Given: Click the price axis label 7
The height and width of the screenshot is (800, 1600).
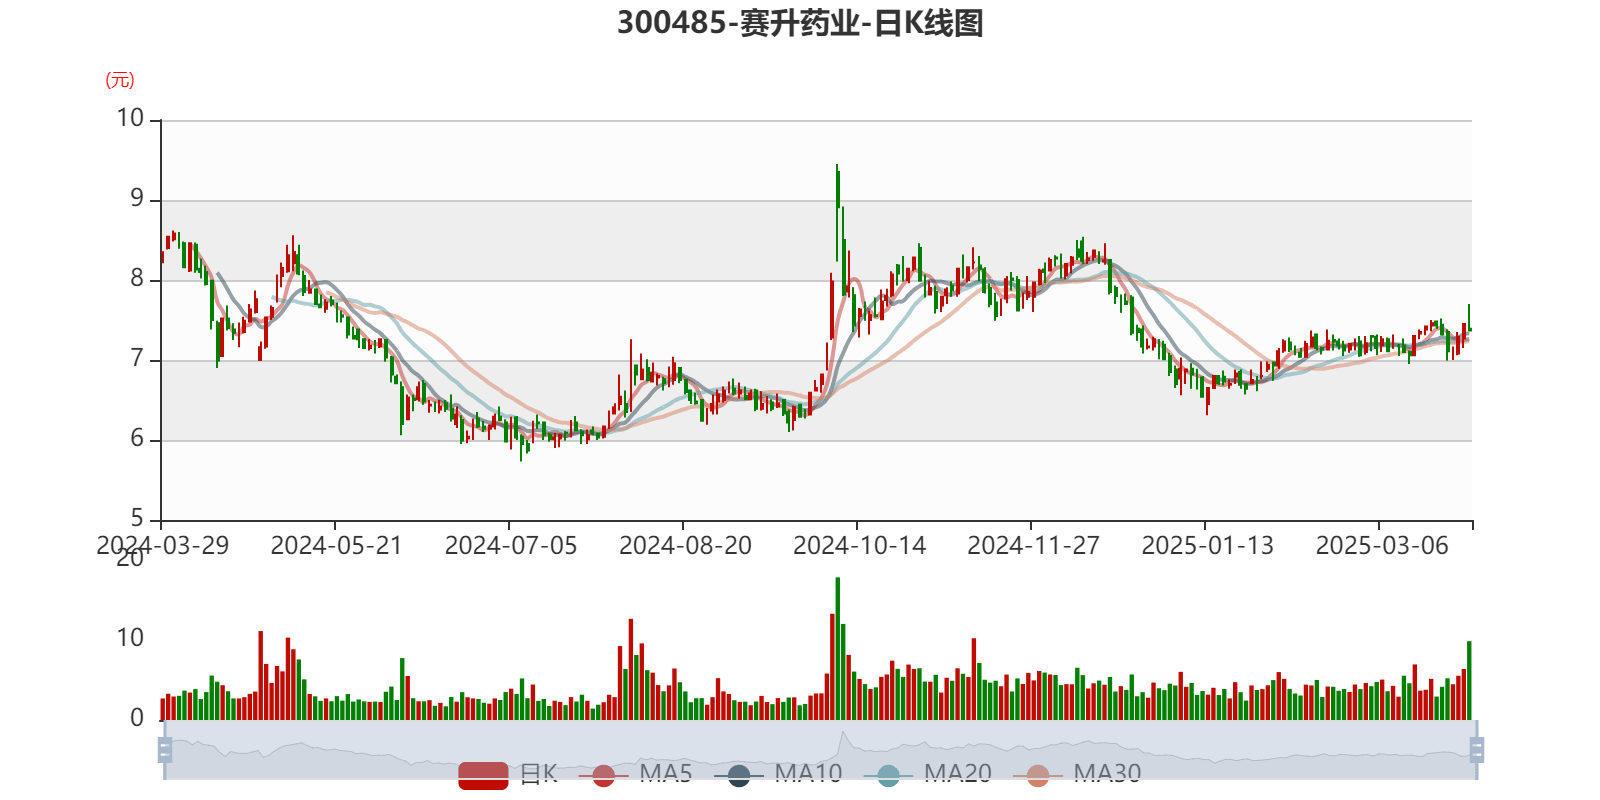Looking at the screenshot, I should point(137,359).
